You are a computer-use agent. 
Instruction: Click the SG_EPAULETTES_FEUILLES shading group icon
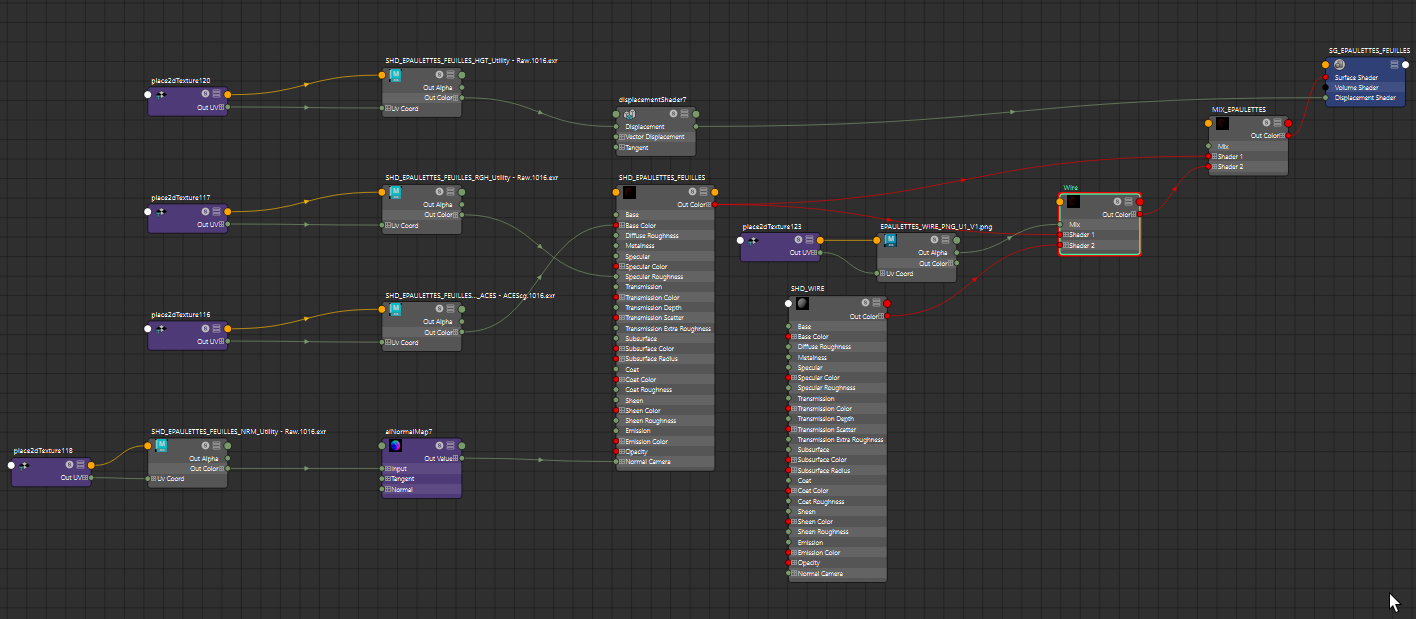1339,64
